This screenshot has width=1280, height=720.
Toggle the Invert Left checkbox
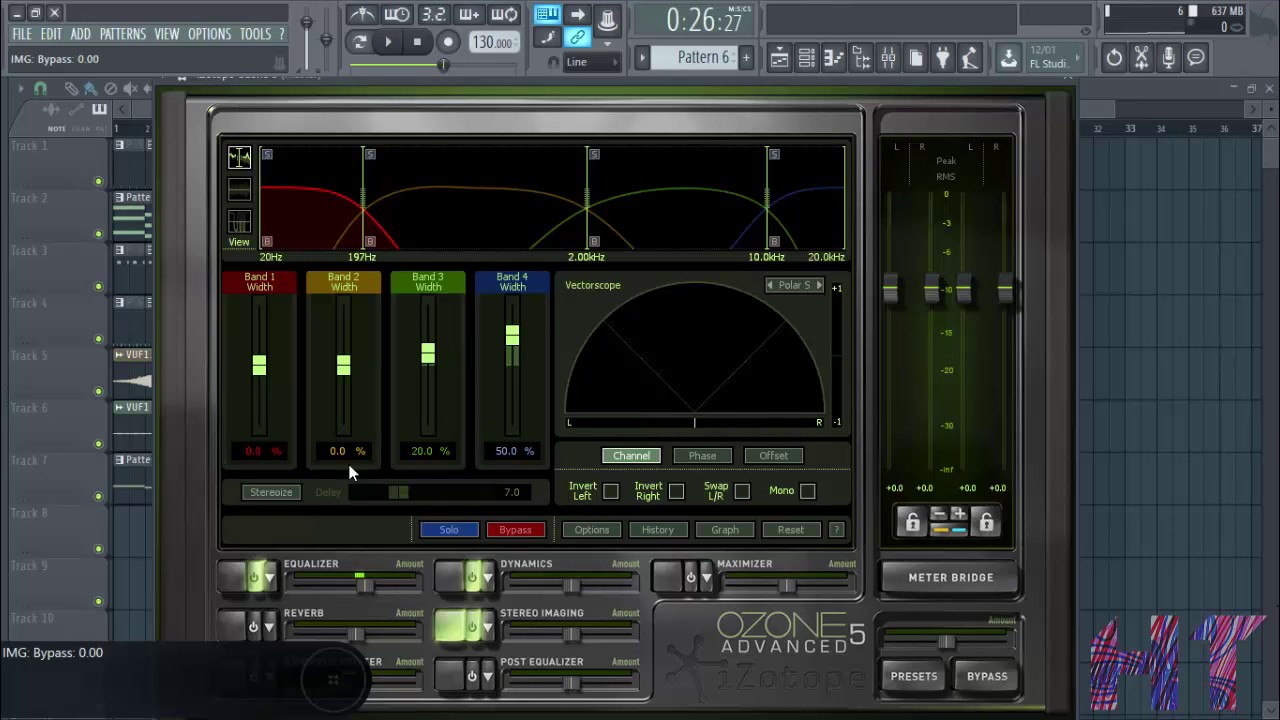click(611, 491)
